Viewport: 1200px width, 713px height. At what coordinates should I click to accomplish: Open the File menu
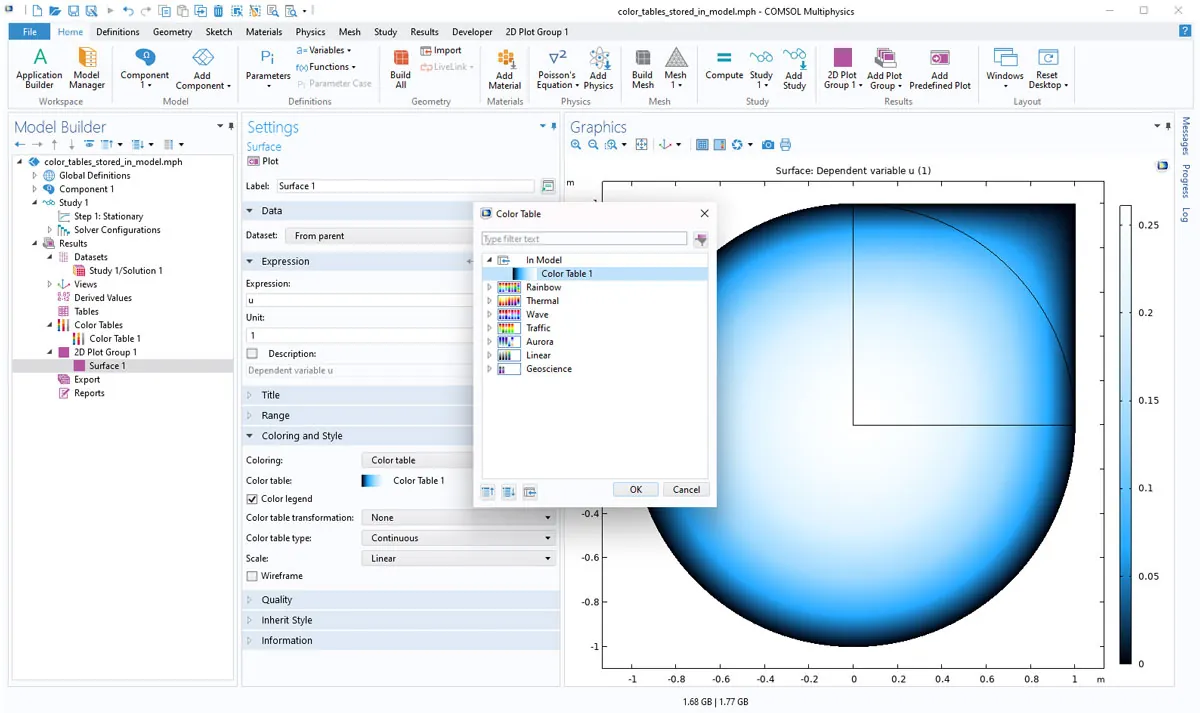coord(29,32)
